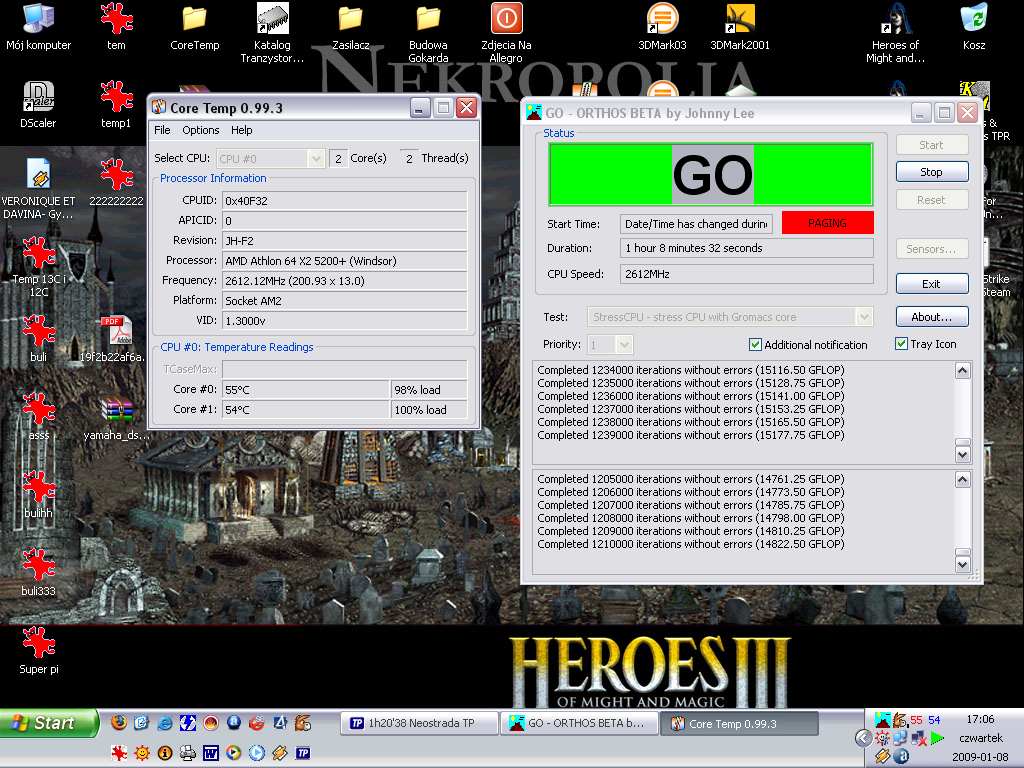This screenshot has height=768, width=1024.
Task: Click the Core #0 temperature 55°C
Action: (x=306, y=390)
